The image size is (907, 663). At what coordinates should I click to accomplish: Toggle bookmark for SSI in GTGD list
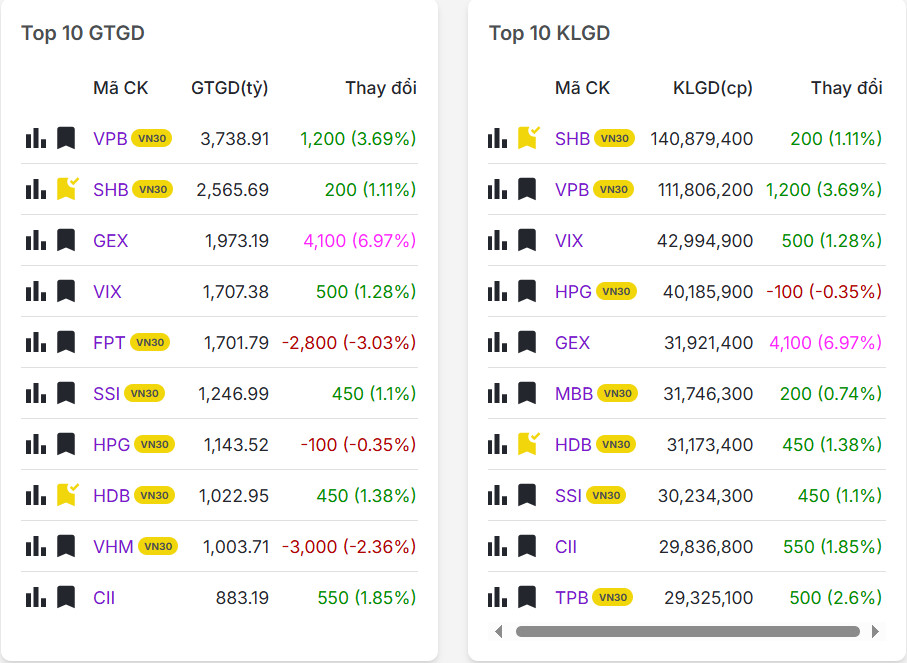(66, 393)
